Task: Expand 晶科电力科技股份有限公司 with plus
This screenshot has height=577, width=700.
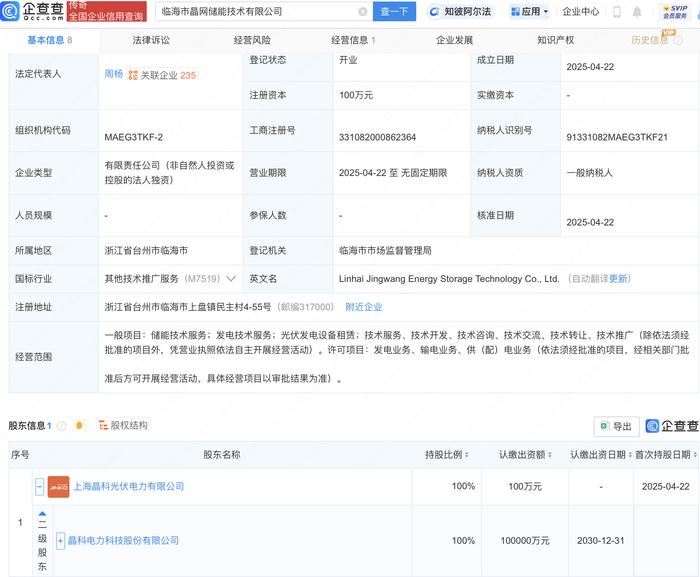Action: coord(60,541)
